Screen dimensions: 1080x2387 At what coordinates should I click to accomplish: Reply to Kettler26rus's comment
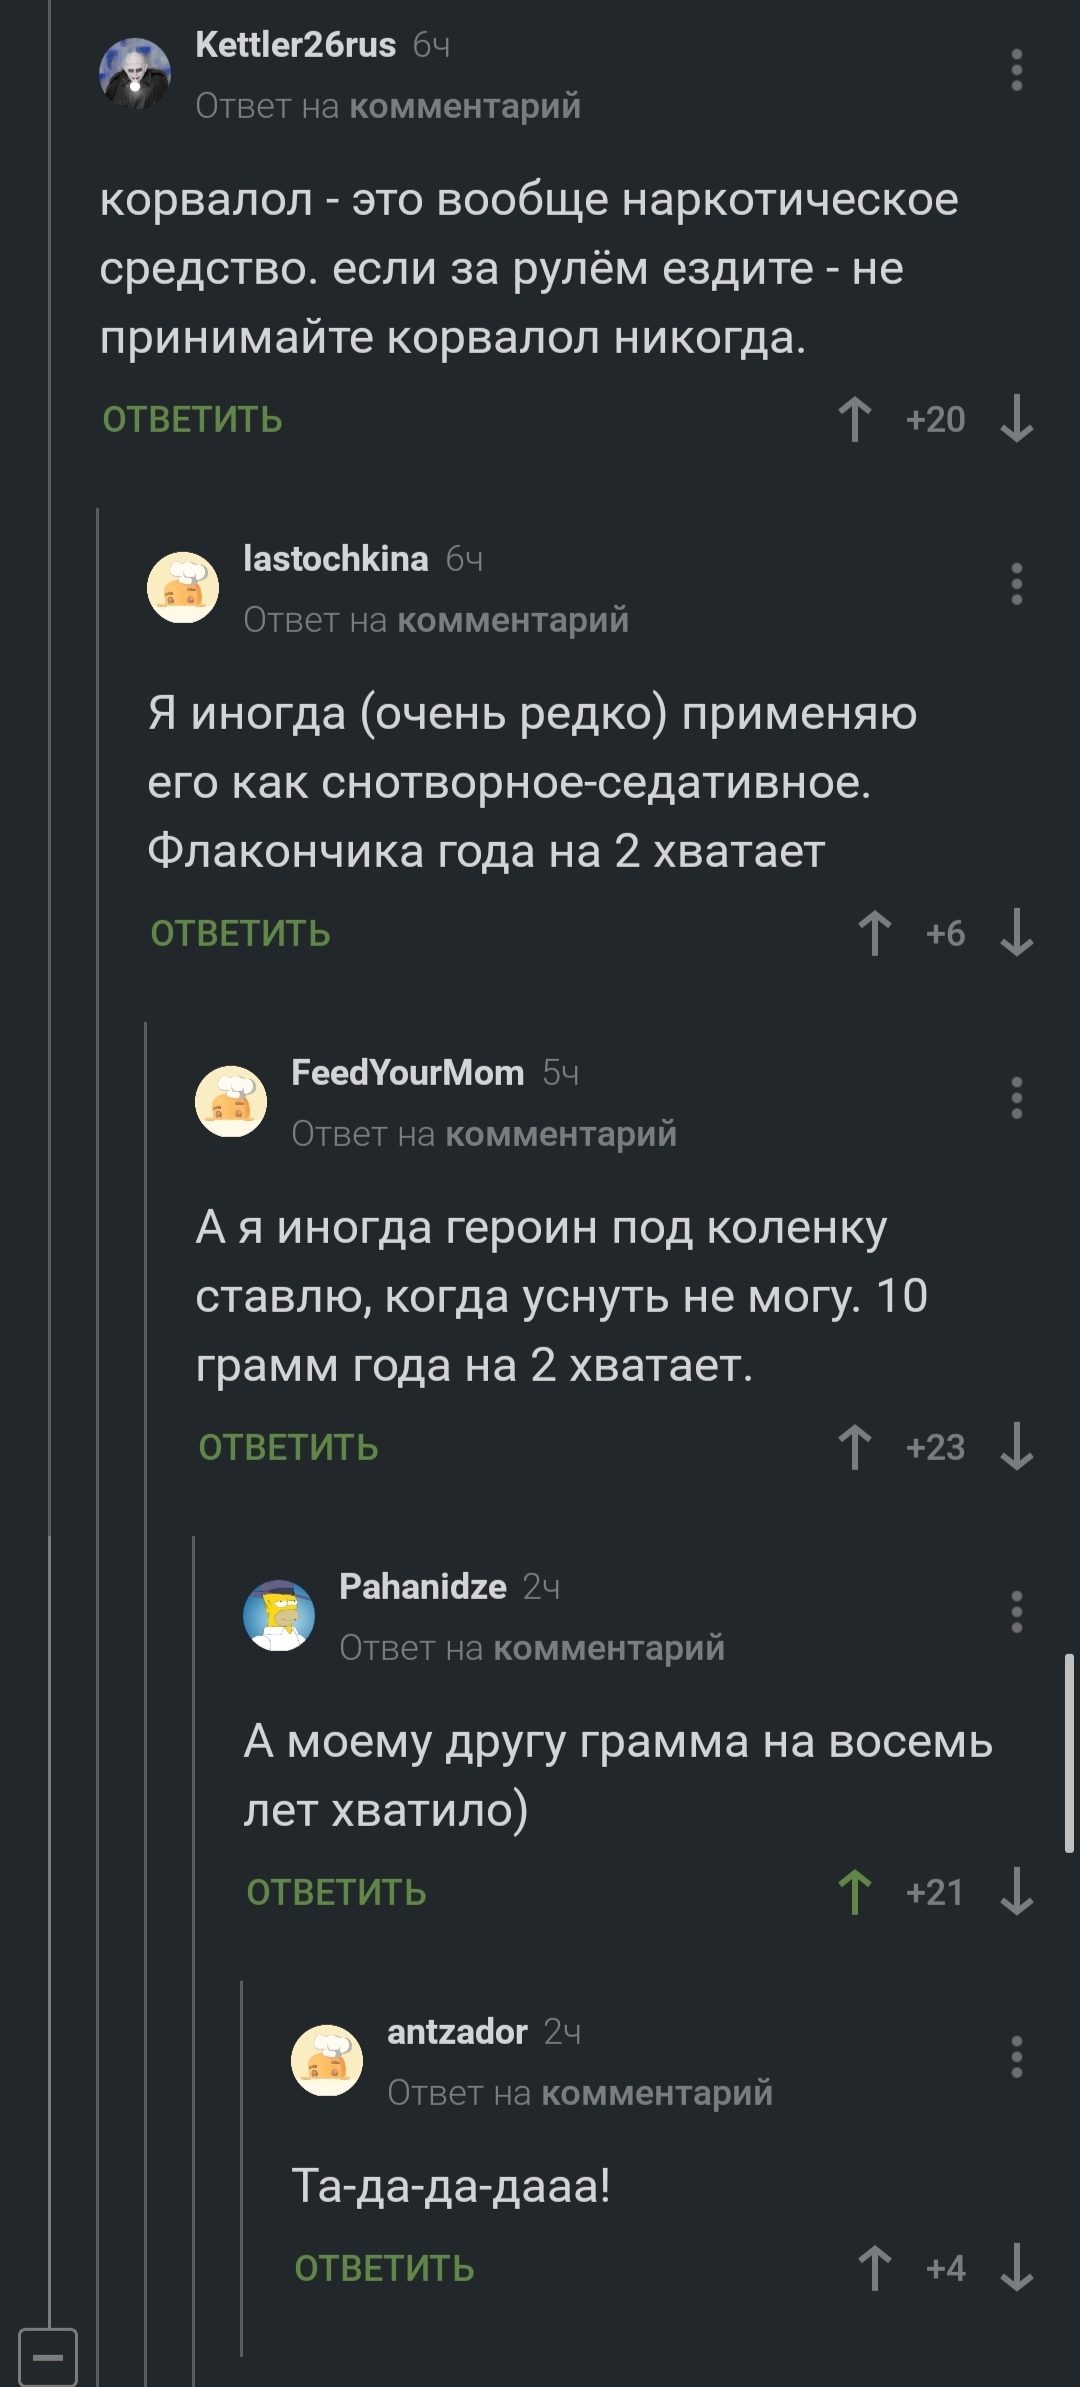pos(192,419)
